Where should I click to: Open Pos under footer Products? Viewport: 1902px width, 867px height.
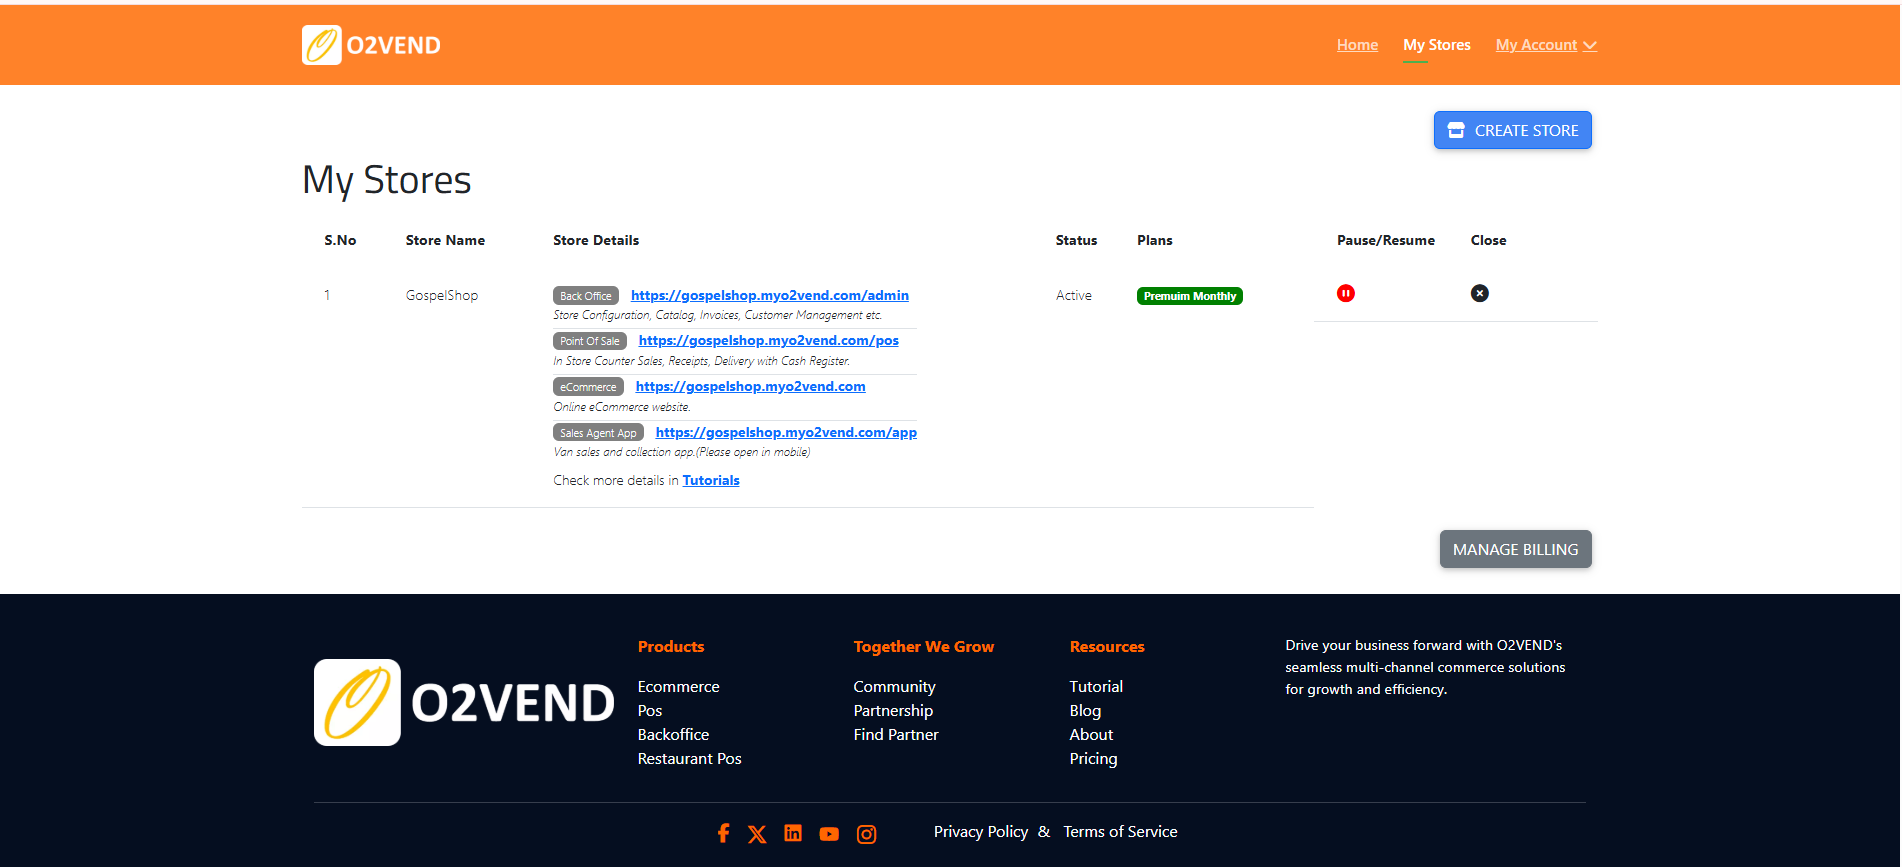(x=650, y=710)
